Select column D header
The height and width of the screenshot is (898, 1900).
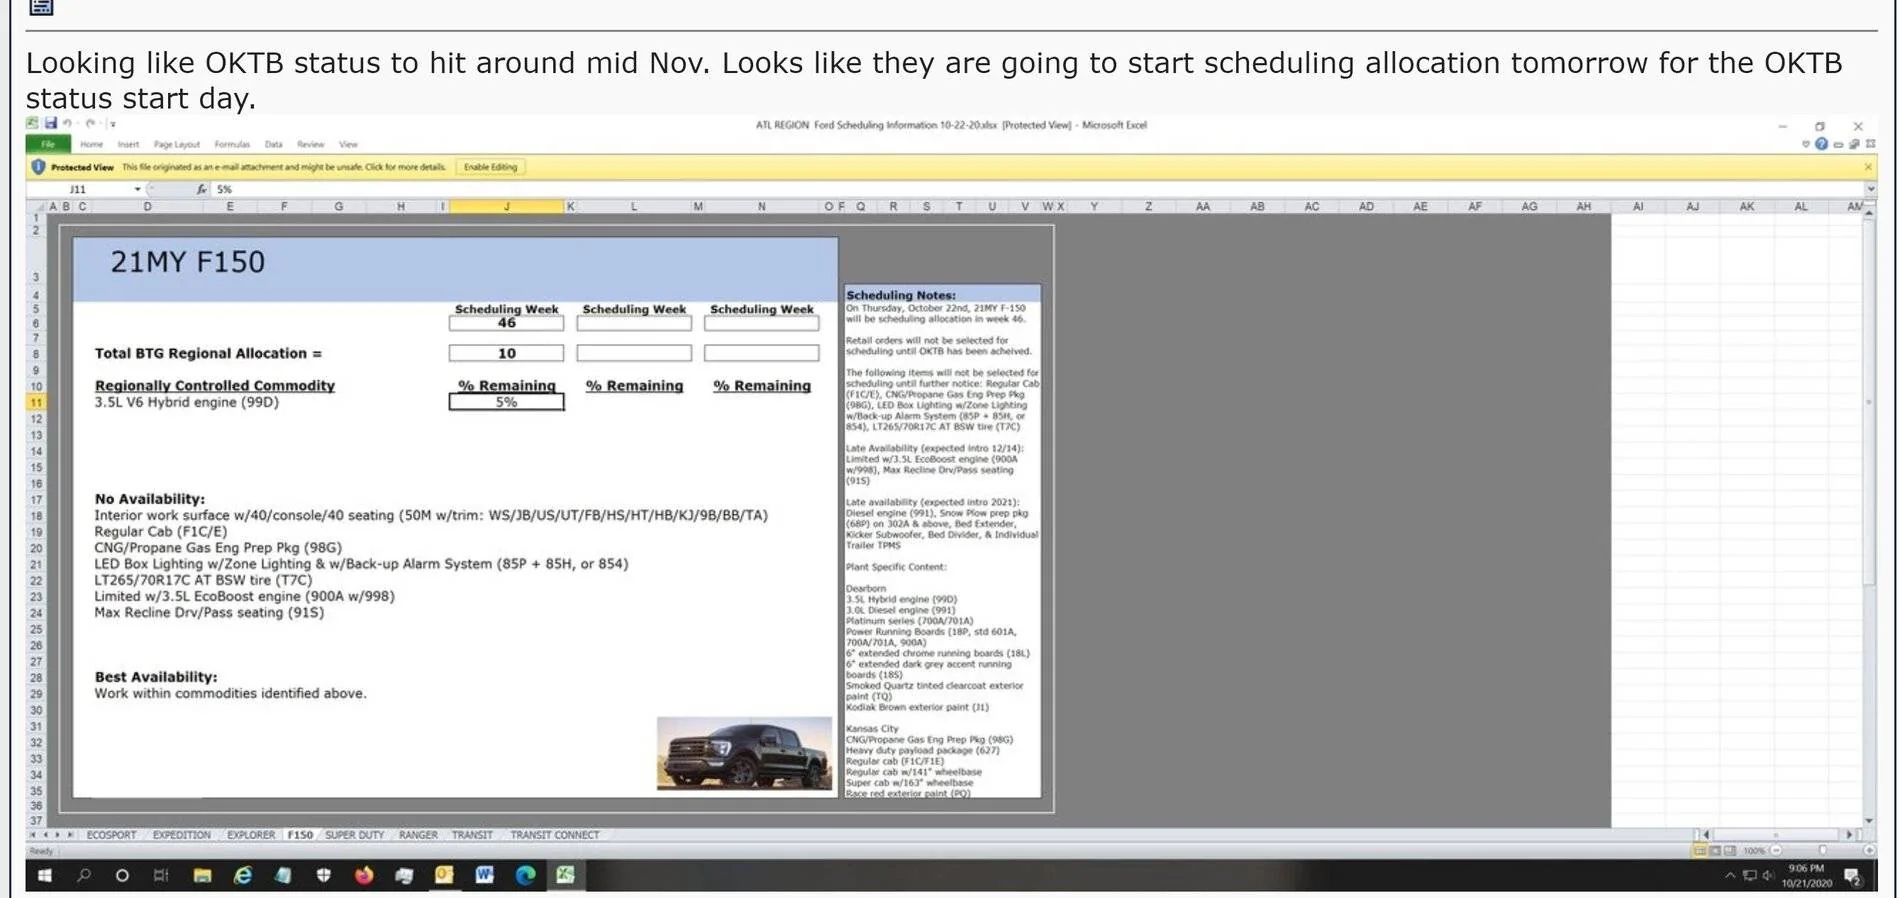point(147,206)
